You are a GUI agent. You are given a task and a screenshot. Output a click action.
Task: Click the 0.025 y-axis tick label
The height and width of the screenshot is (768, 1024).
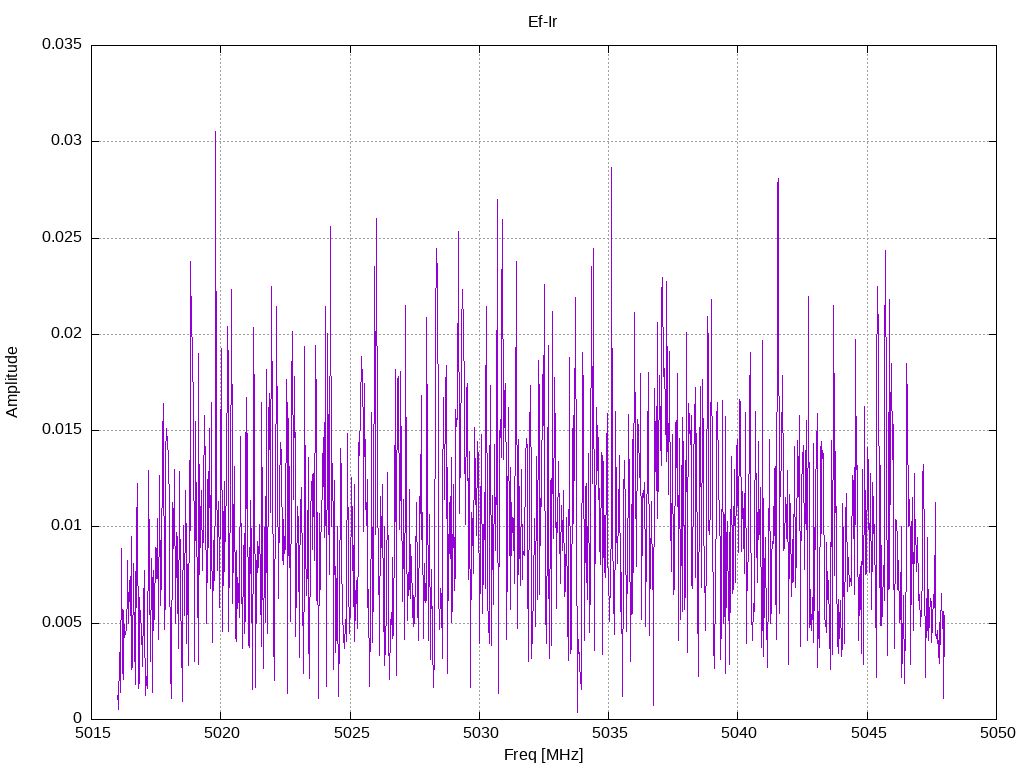(62, 237)
